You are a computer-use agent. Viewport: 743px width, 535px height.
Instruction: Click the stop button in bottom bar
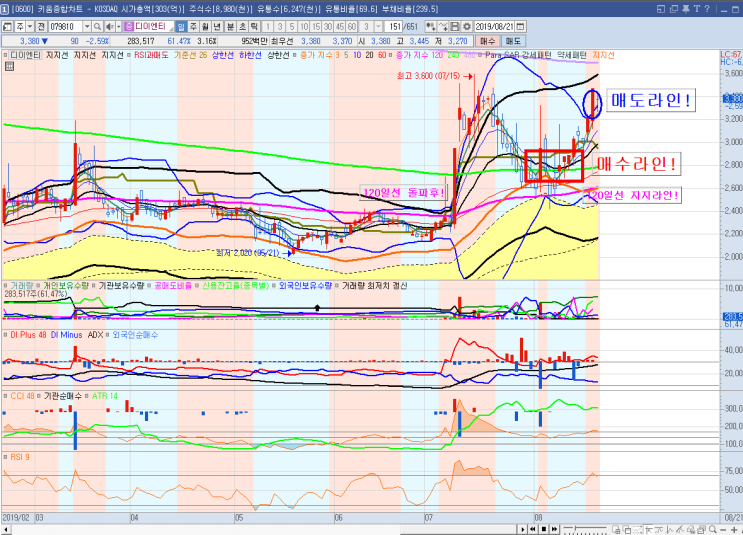tap(544, 529)
